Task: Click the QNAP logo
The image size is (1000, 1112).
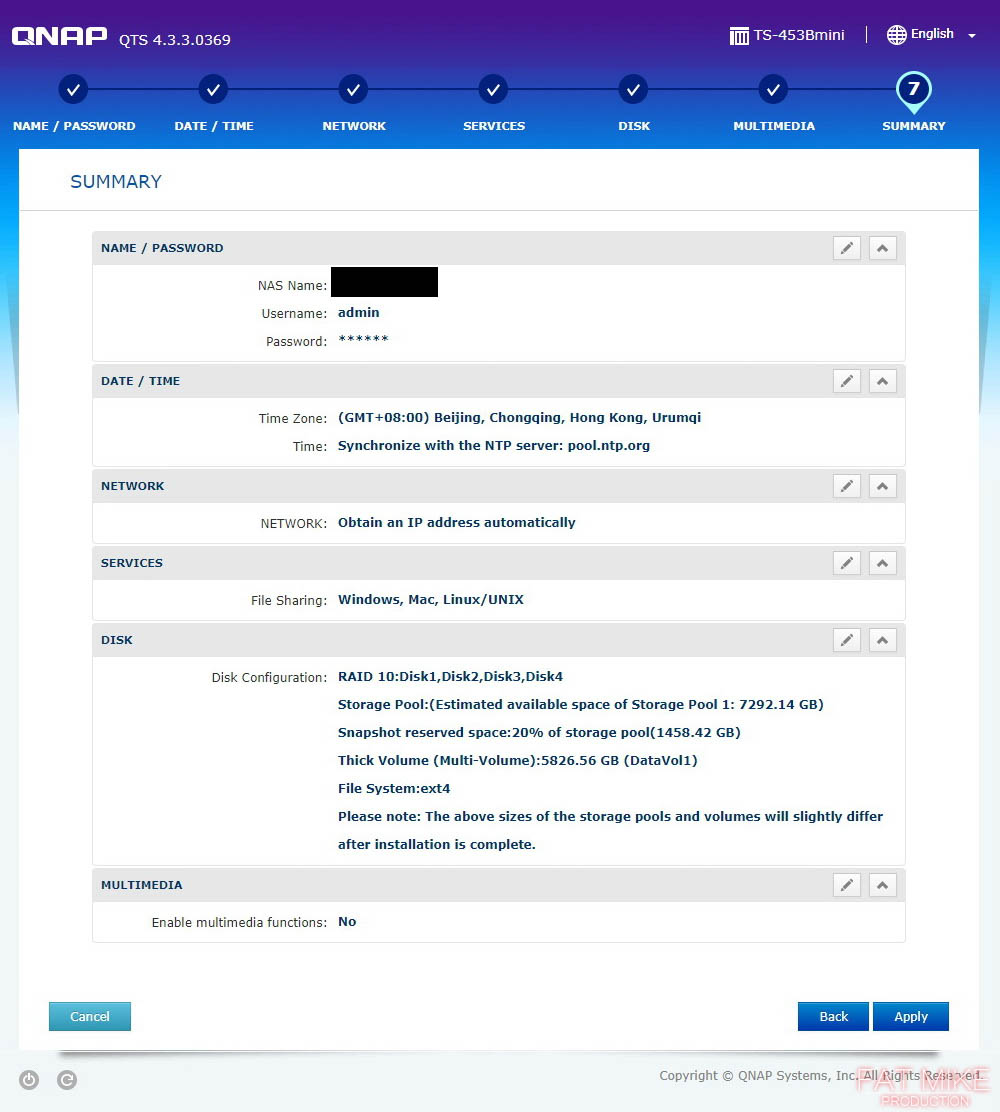Action: [60, 35]
